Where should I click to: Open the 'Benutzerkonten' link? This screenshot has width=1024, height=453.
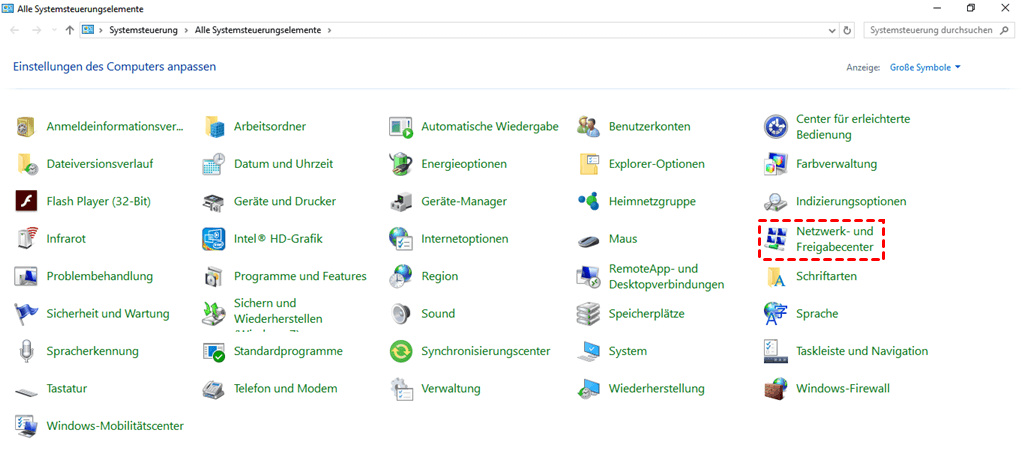(649, 126)
